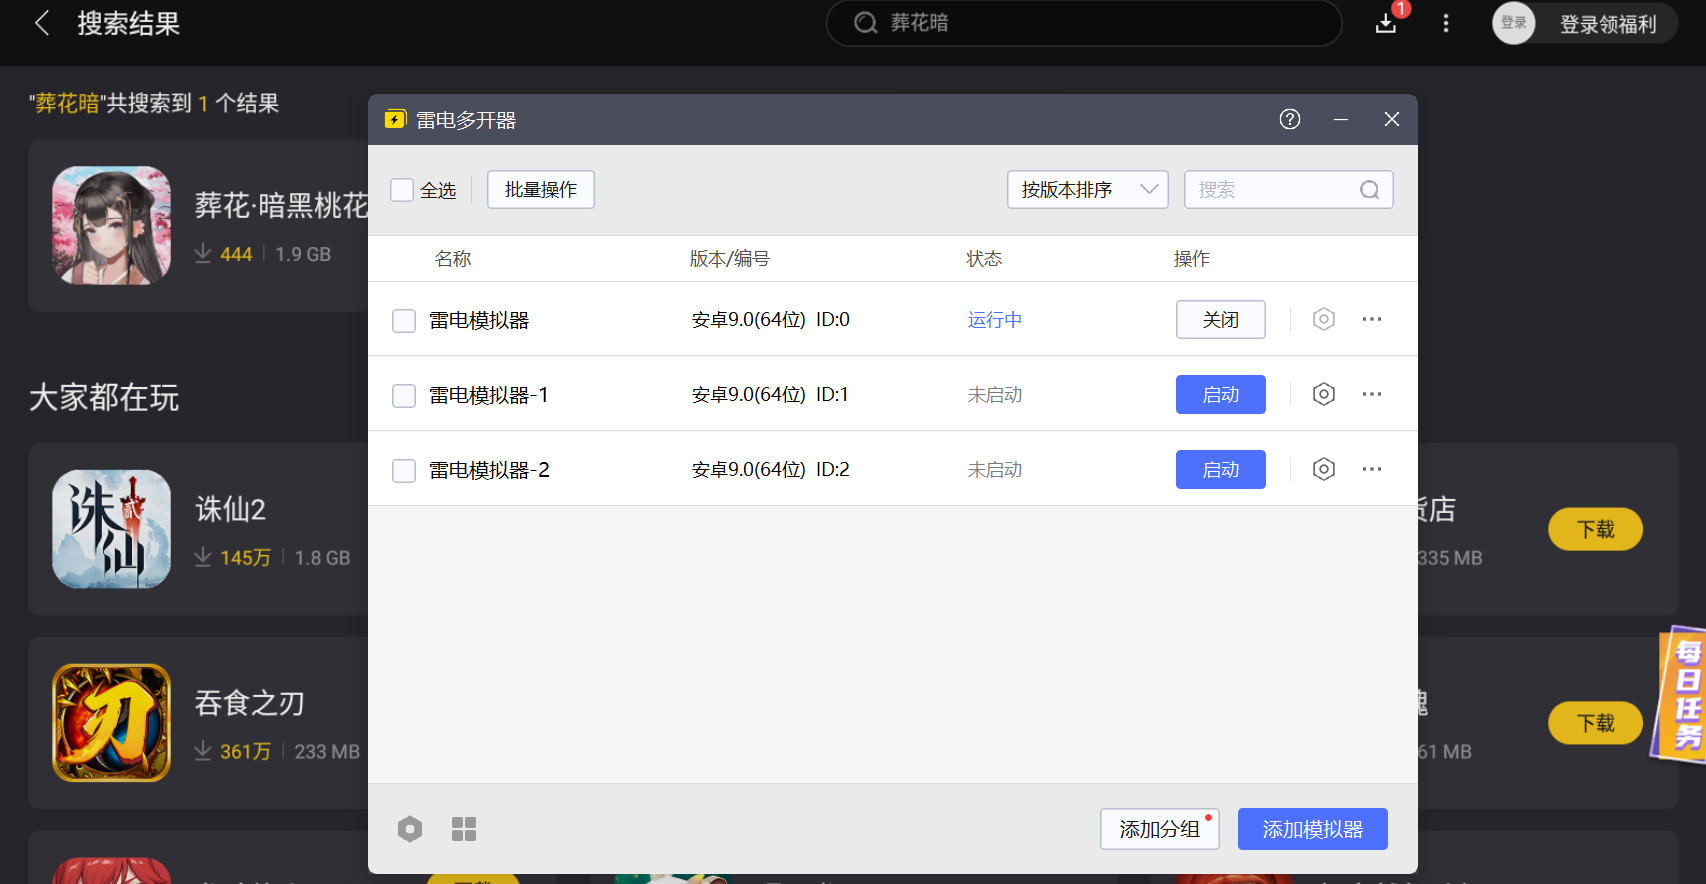Click the 状态 column header
The image size is (1706, 884).
[984, 259]
